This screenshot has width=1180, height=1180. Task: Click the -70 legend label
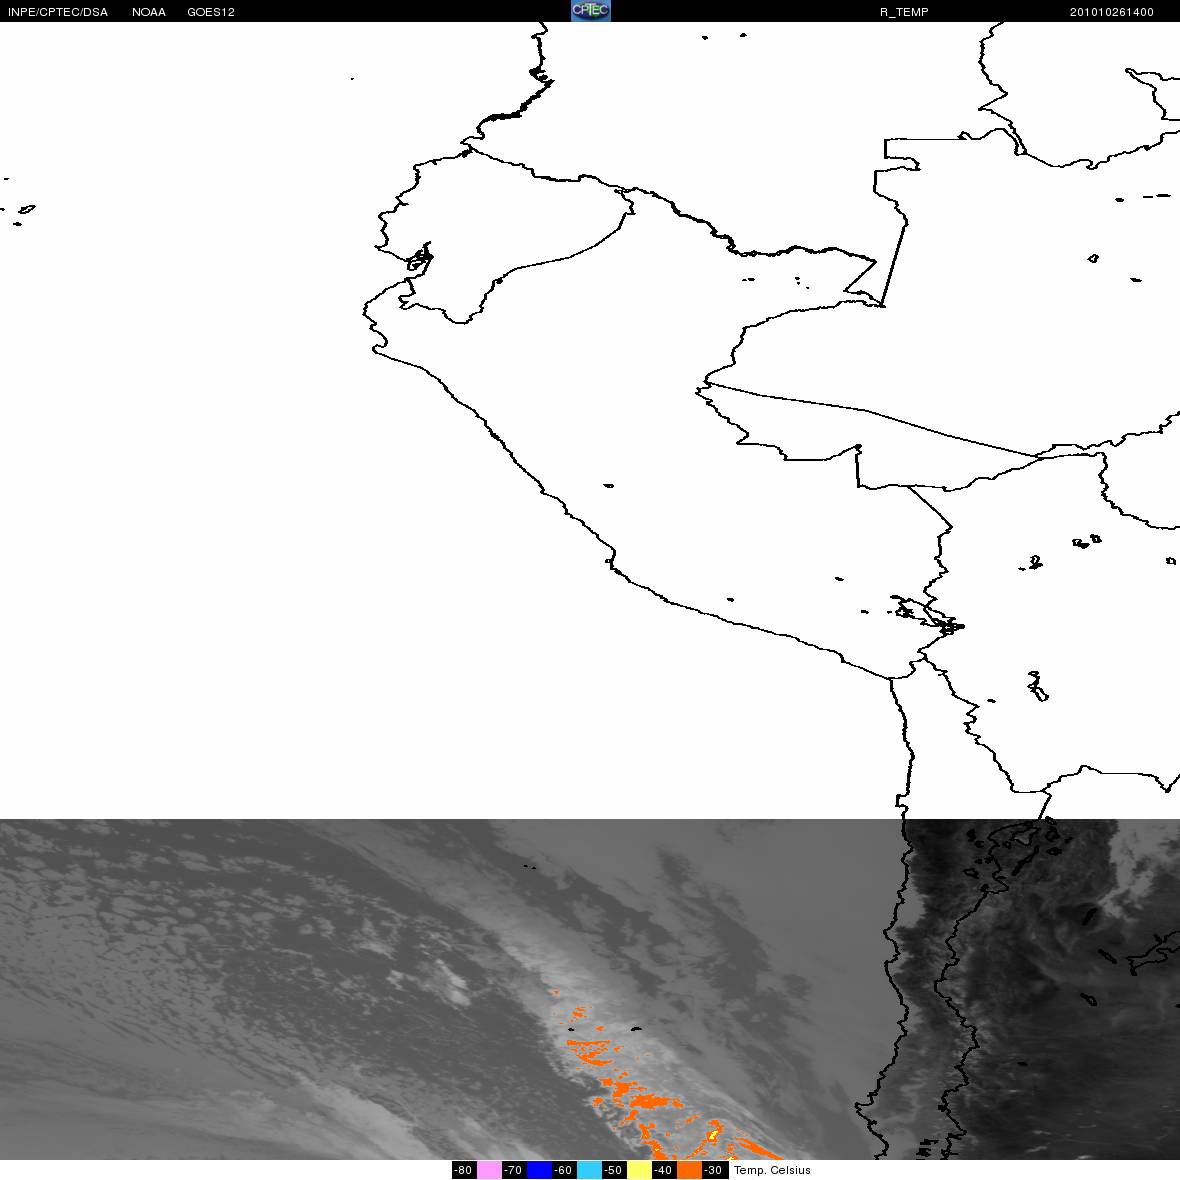(514, 1170)
